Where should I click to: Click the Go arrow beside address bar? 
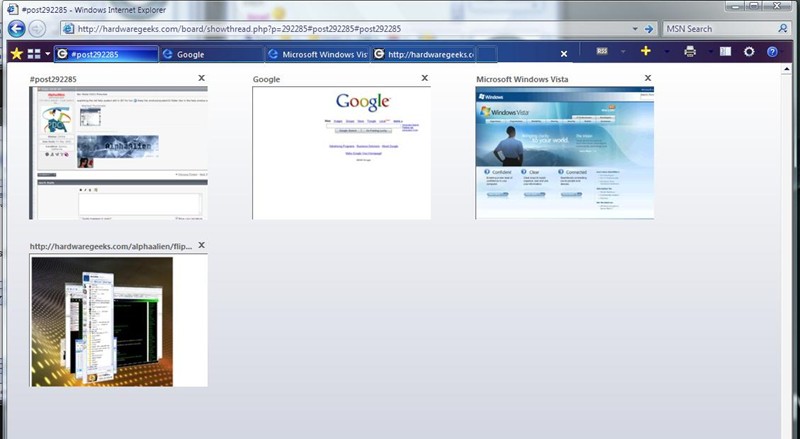click(649, 29)
